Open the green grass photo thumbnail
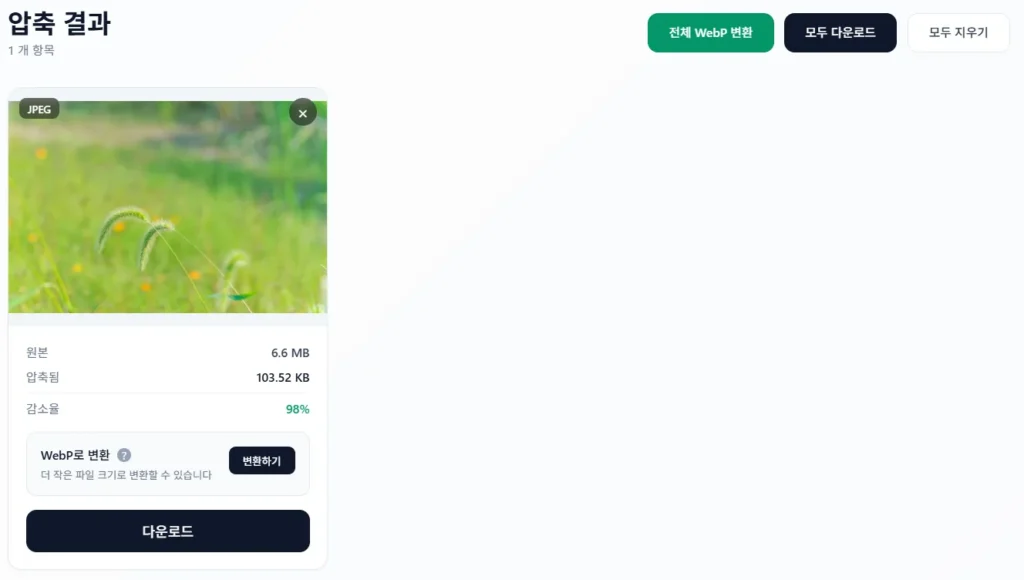This screenshot has height=580, width=1024. 168,206
